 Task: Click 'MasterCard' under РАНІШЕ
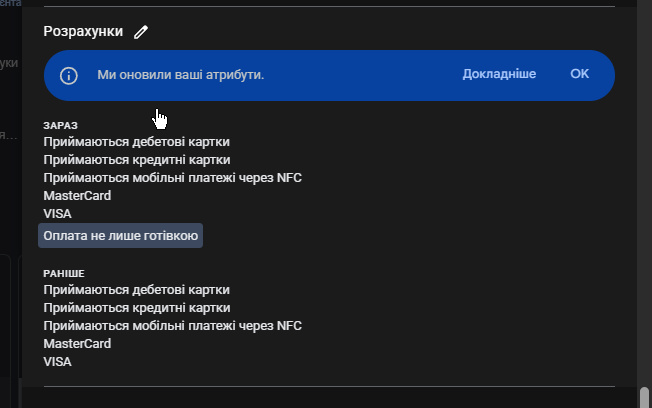[77, 344]
